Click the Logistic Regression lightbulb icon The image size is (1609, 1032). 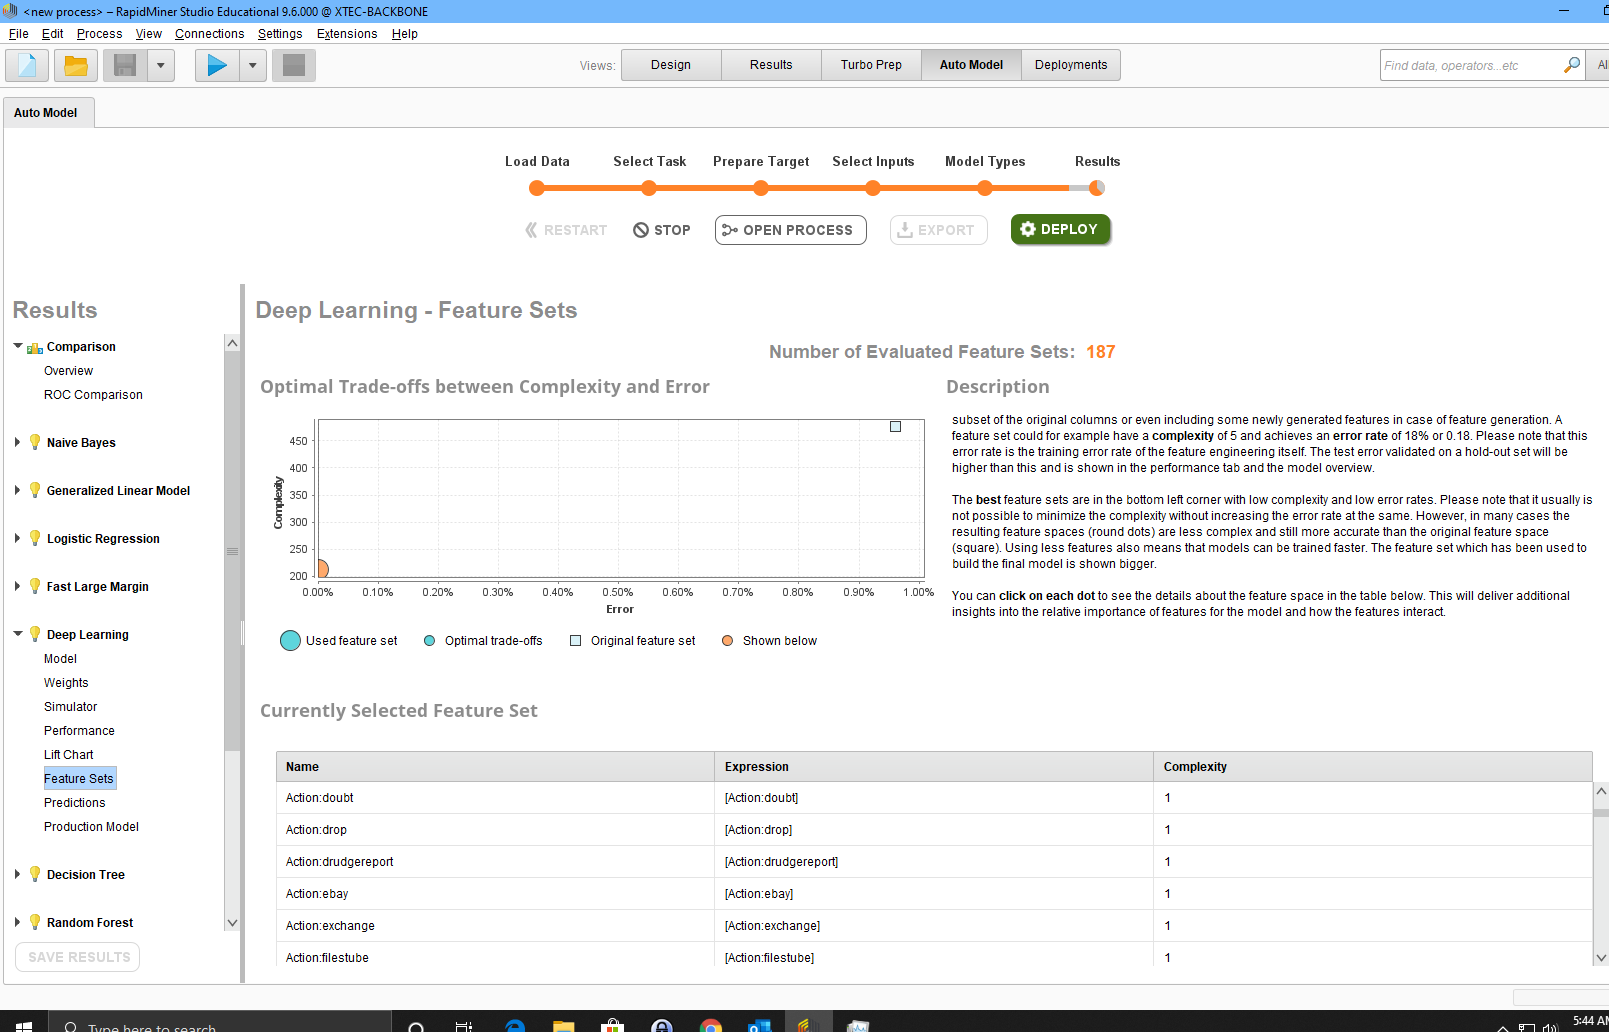click(35, 538)
